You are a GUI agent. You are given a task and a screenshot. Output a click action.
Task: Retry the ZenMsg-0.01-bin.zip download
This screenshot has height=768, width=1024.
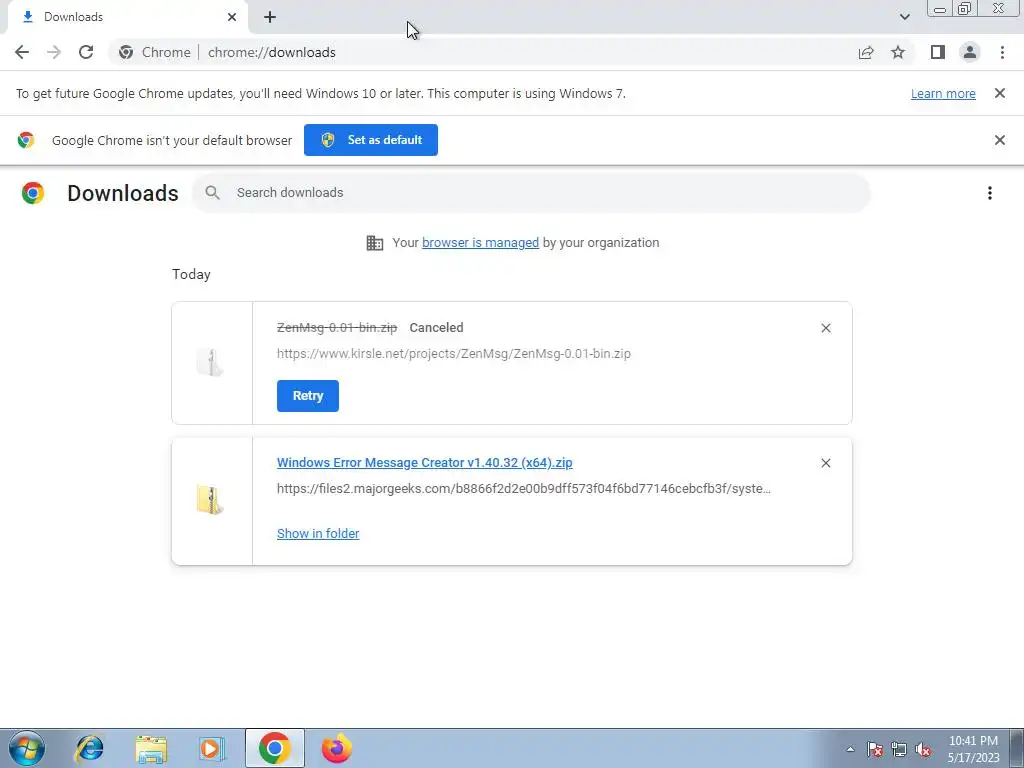[308, 396]
